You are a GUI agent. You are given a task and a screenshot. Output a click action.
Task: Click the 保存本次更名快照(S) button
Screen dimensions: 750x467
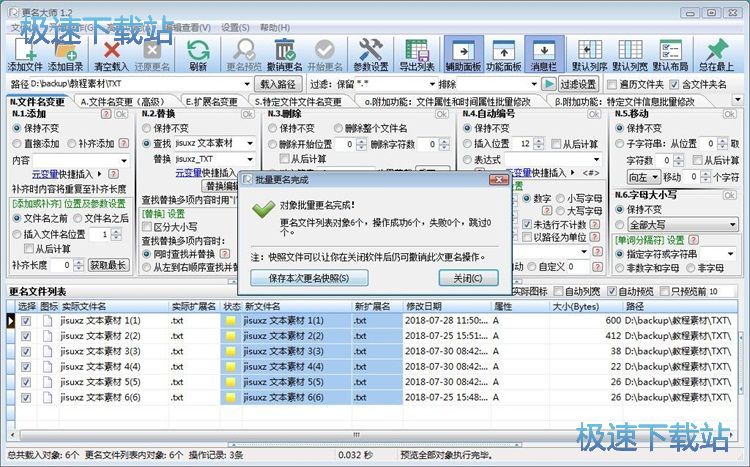309,278
